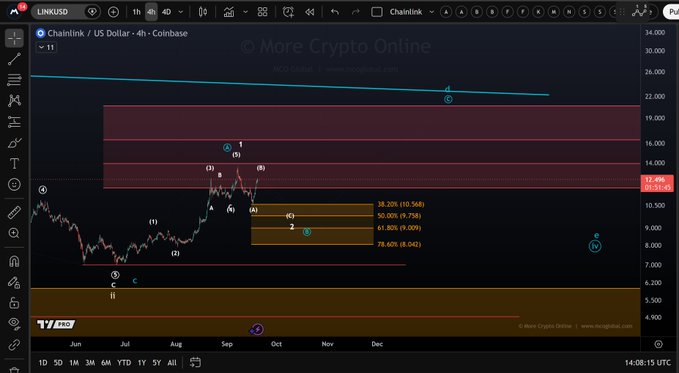Image resolution: width=679 pixels, height=373 pixels.
Task: Open the chart patterns tool group
Action: [14, 101]
